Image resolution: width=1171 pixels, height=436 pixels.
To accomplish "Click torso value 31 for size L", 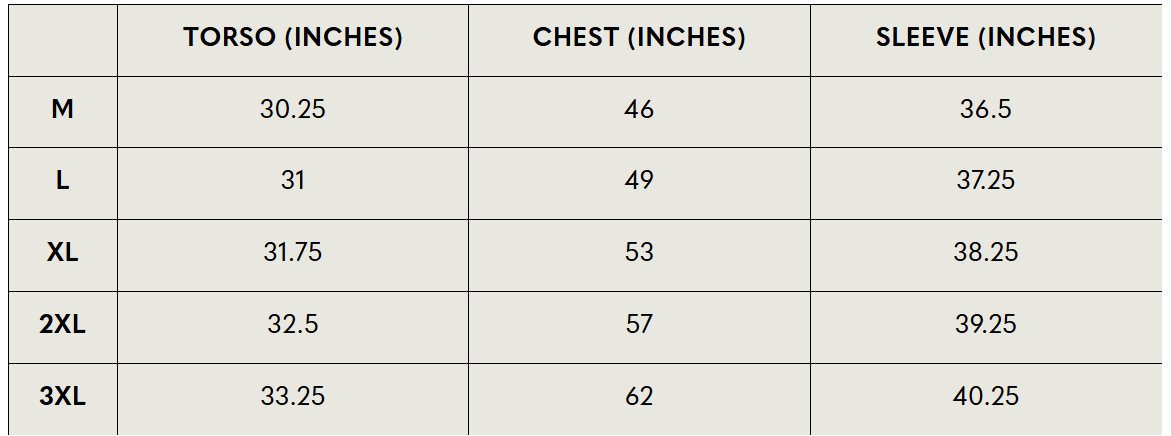I will point(292,181).
